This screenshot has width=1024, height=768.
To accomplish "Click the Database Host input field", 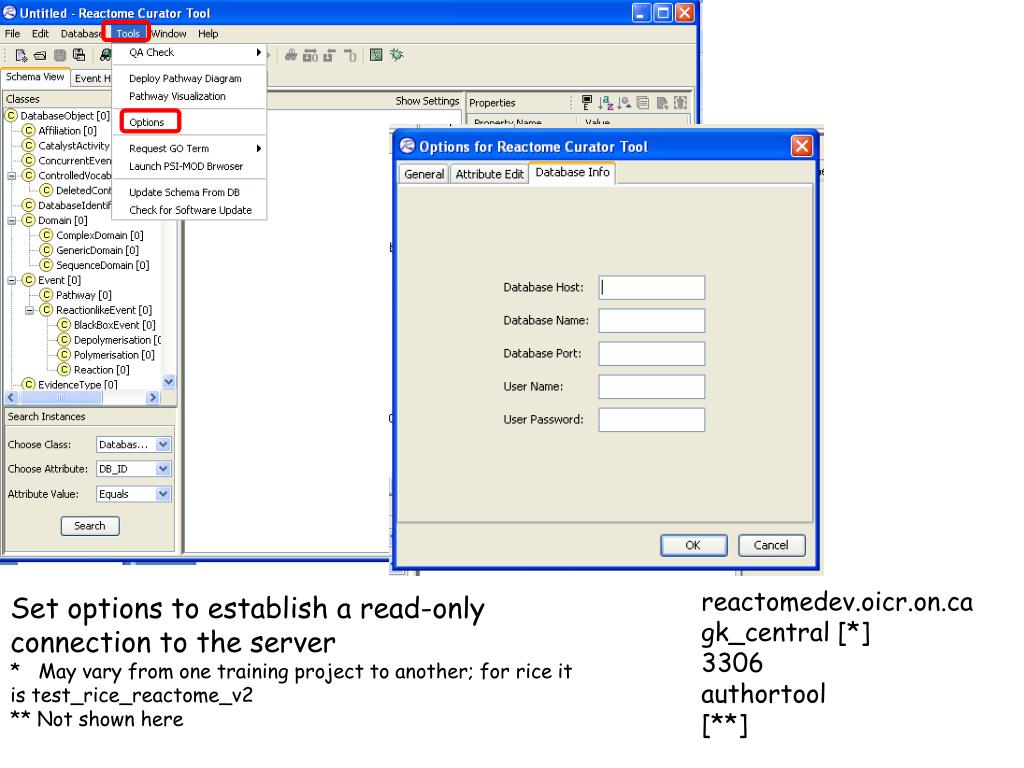I will 652,287.
